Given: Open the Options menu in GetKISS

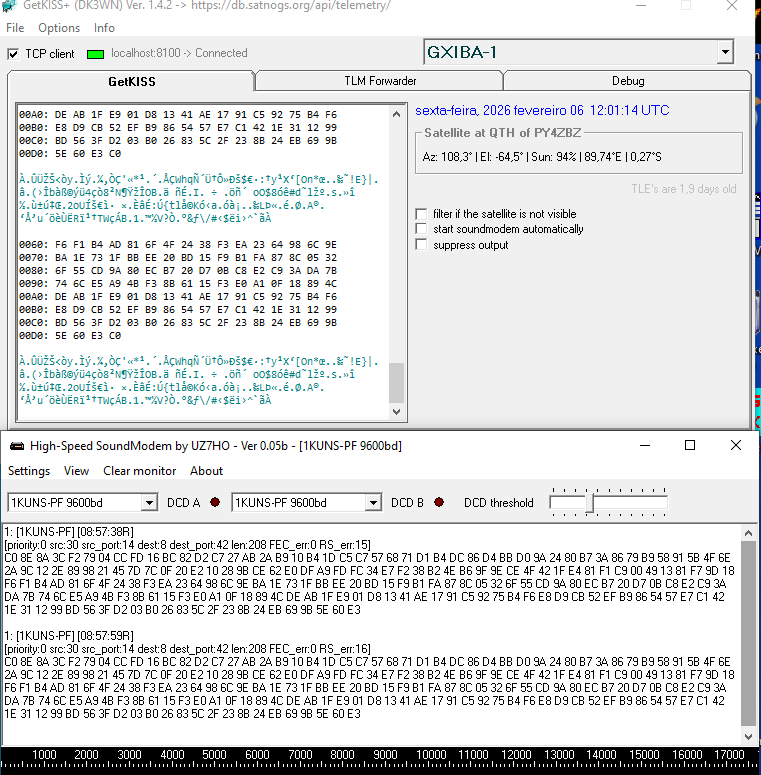Looking at the screenshot, I should 59,28.
